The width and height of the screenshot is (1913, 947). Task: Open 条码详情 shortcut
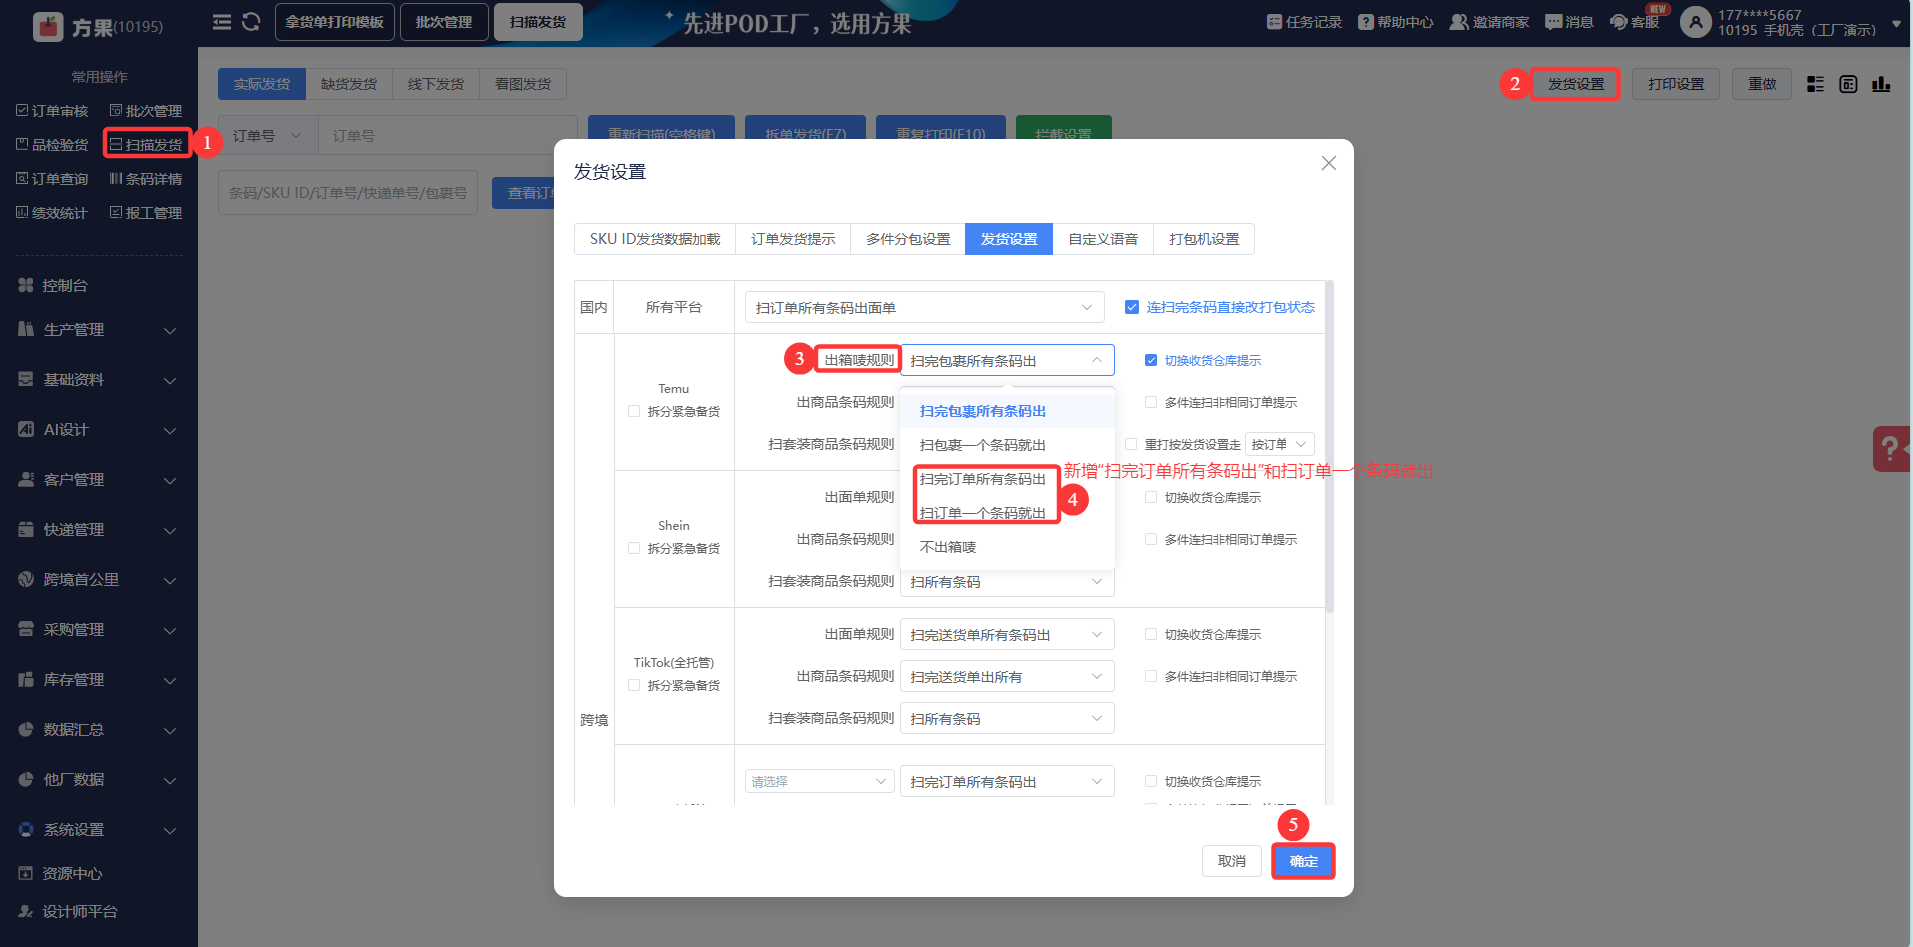click(146, 179)
